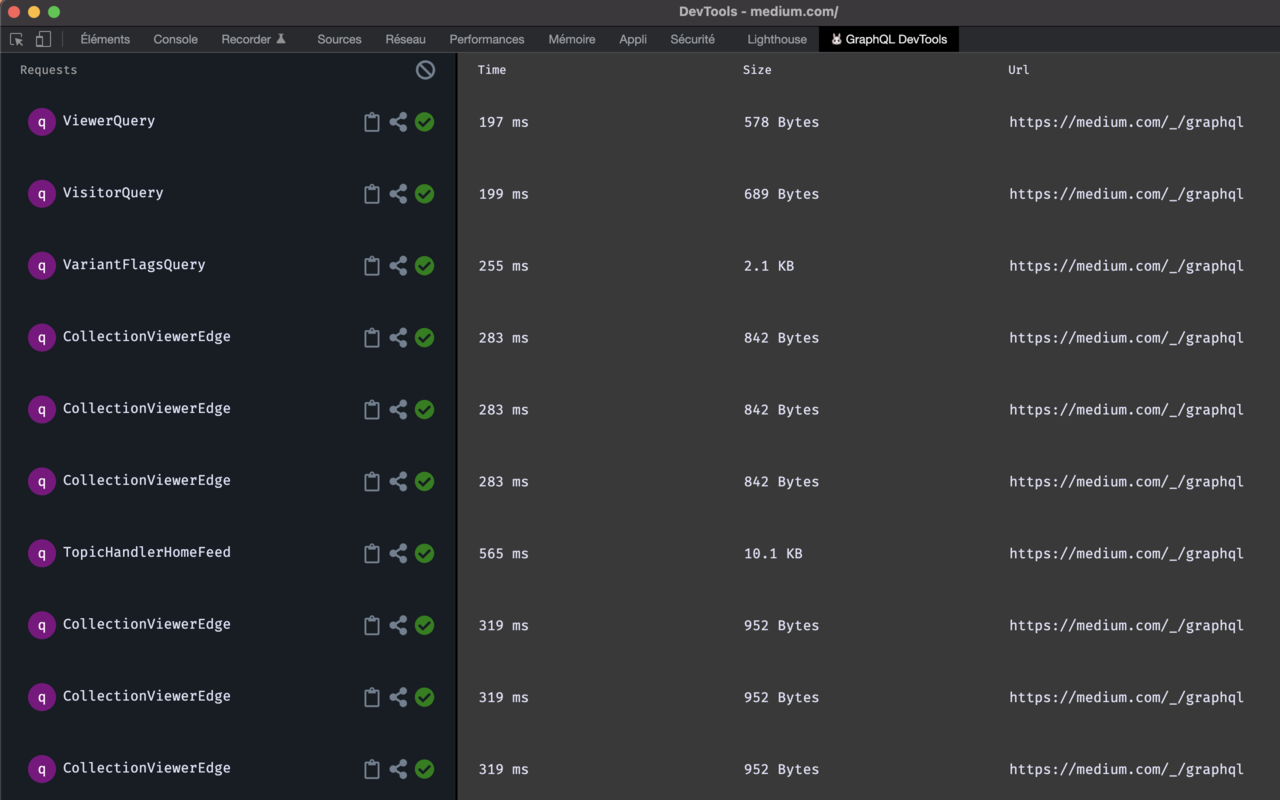Click the 565 ms time value

click(503, 554)
